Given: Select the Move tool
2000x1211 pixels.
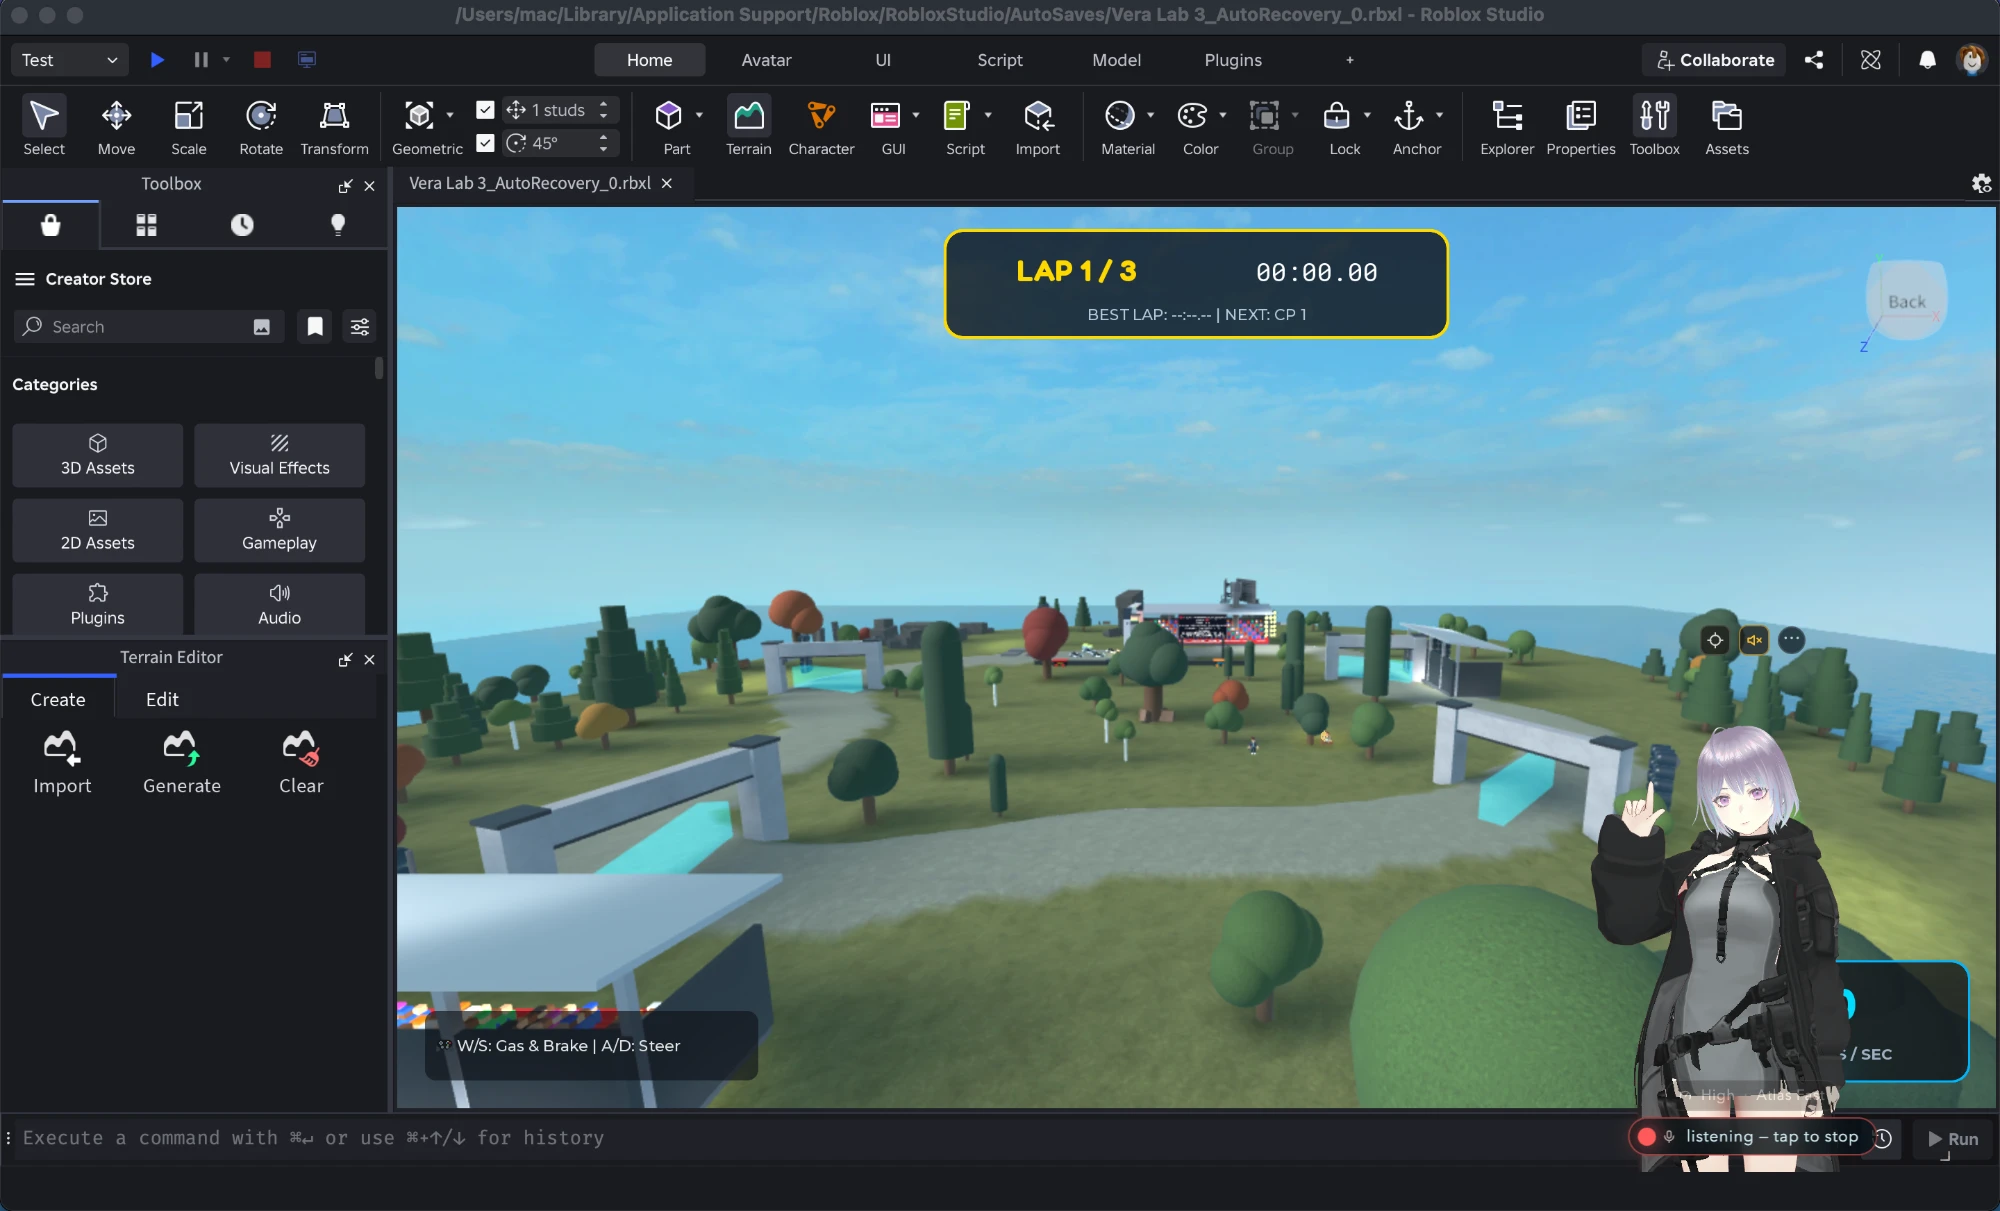Looking at the screenshot, I should (116, 127).
